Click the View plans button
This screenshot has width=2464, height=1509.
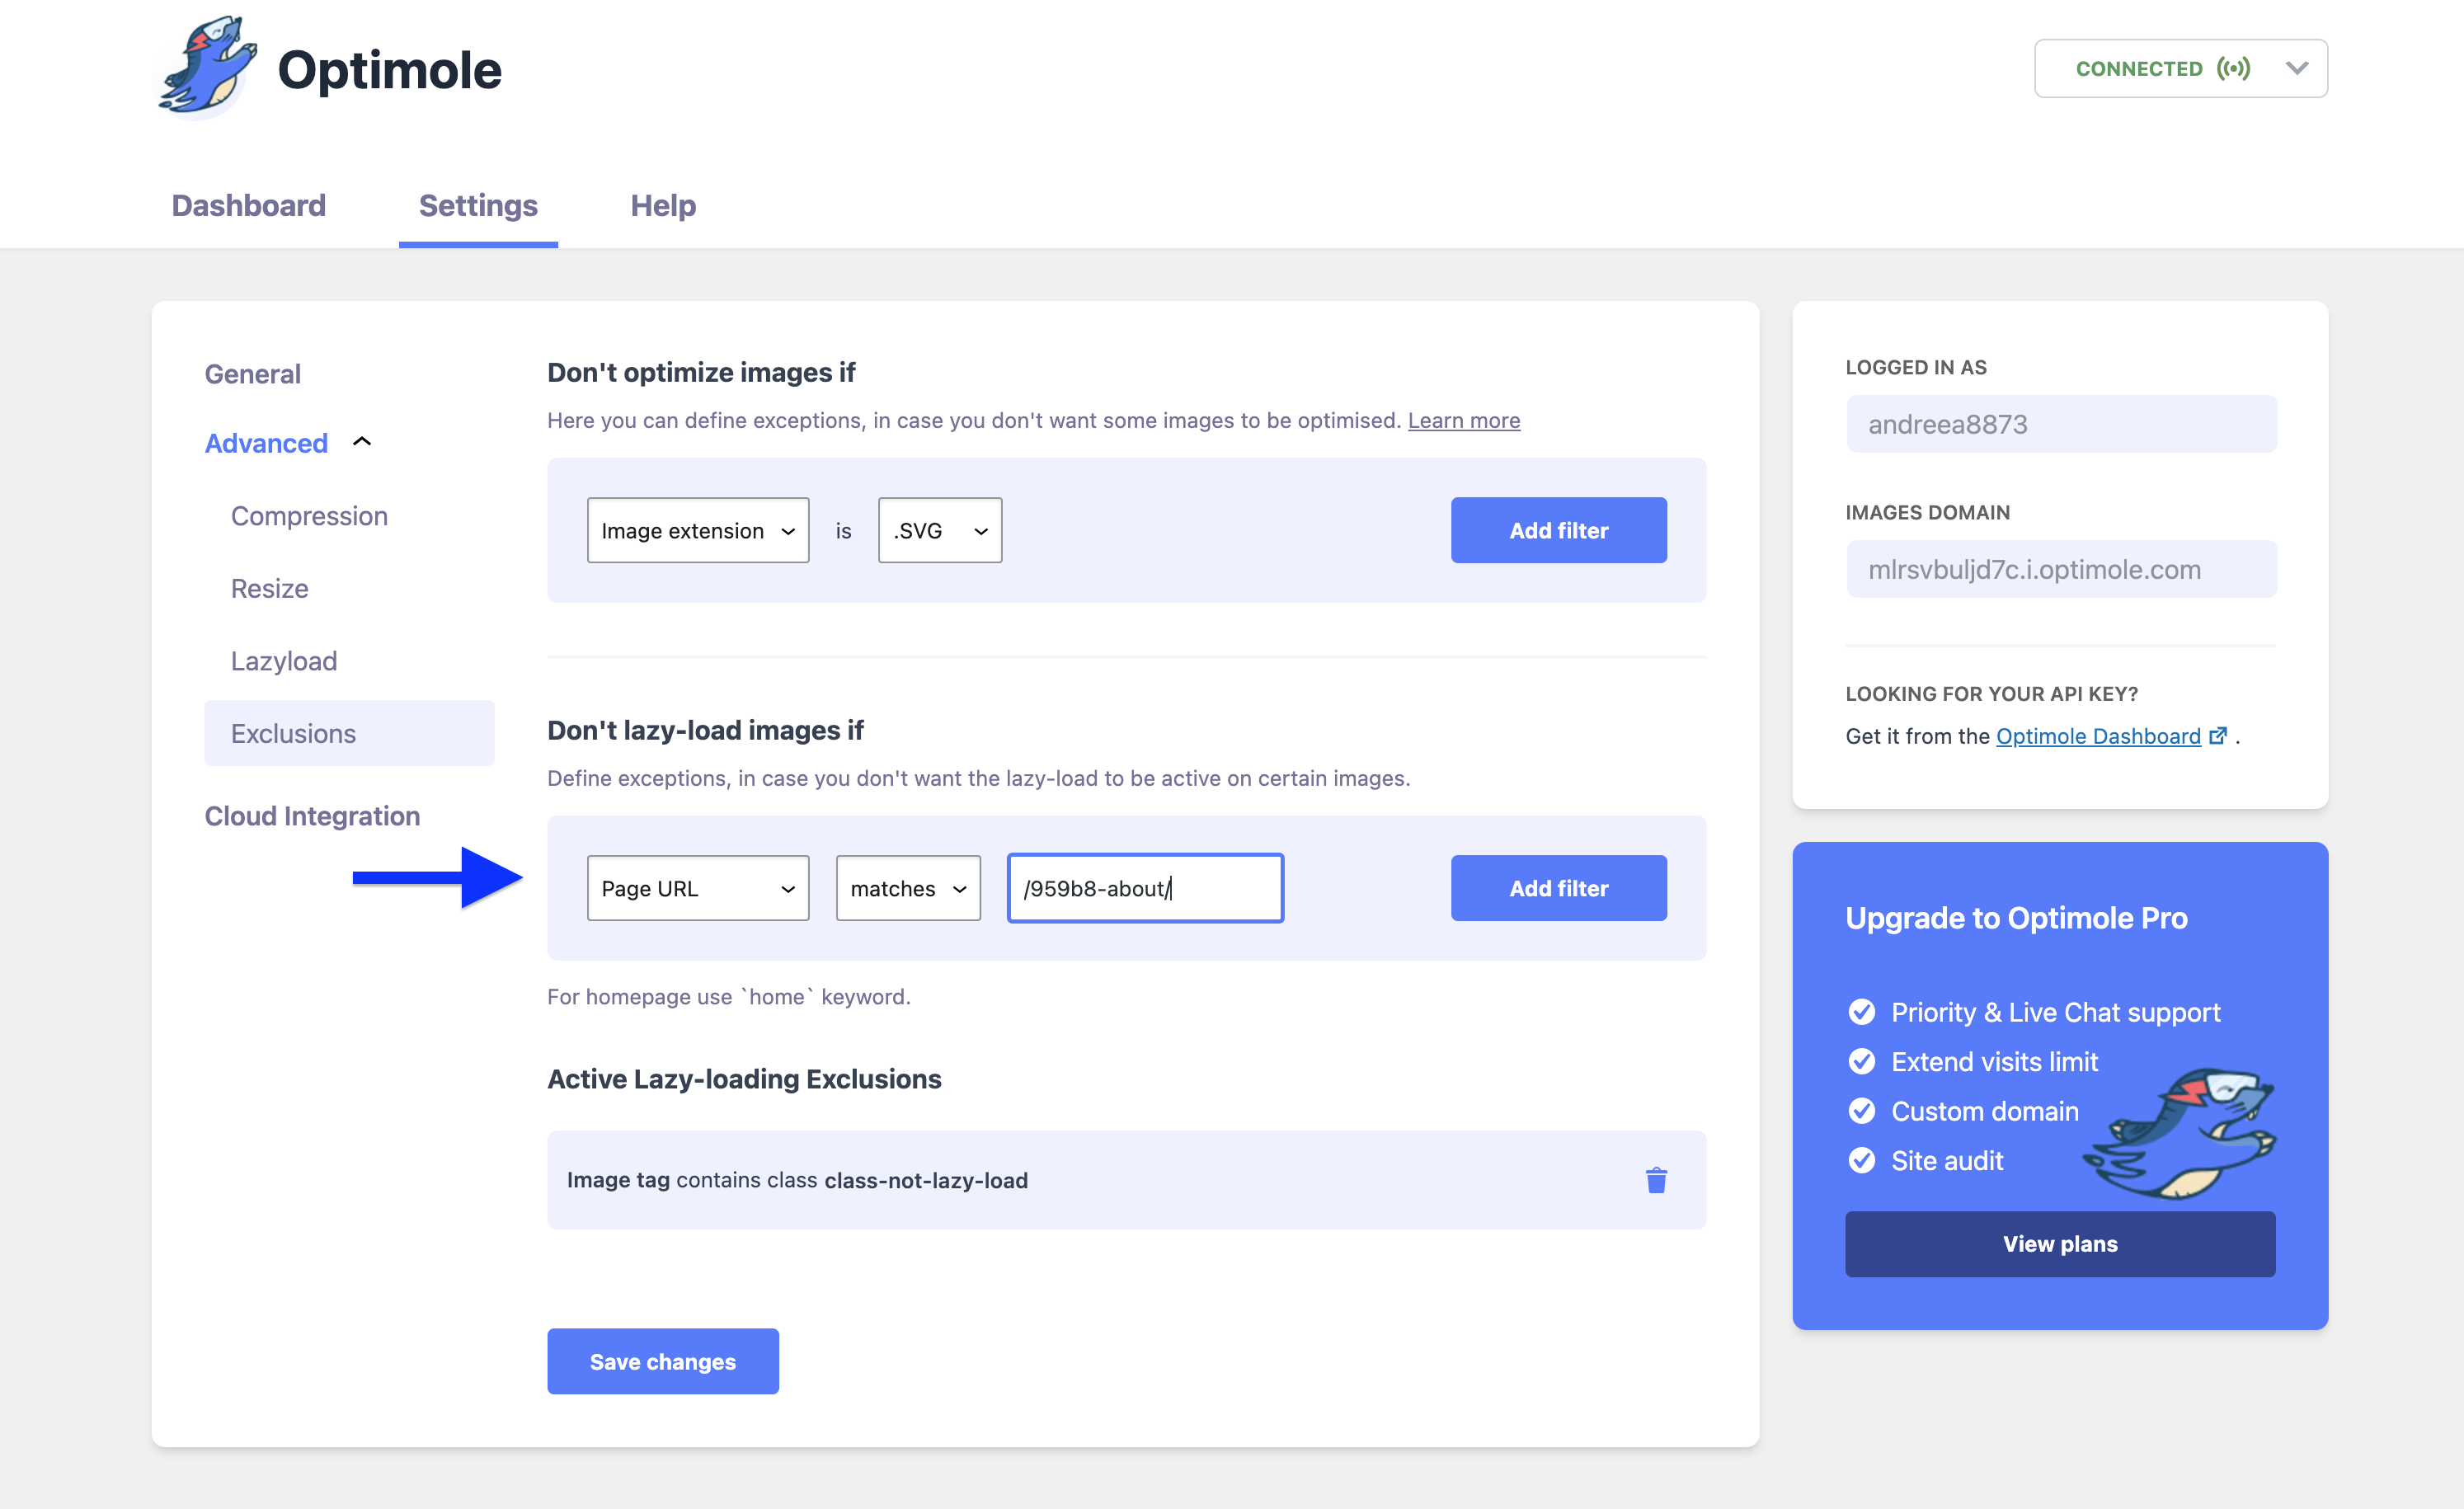coord(2059,1244)
